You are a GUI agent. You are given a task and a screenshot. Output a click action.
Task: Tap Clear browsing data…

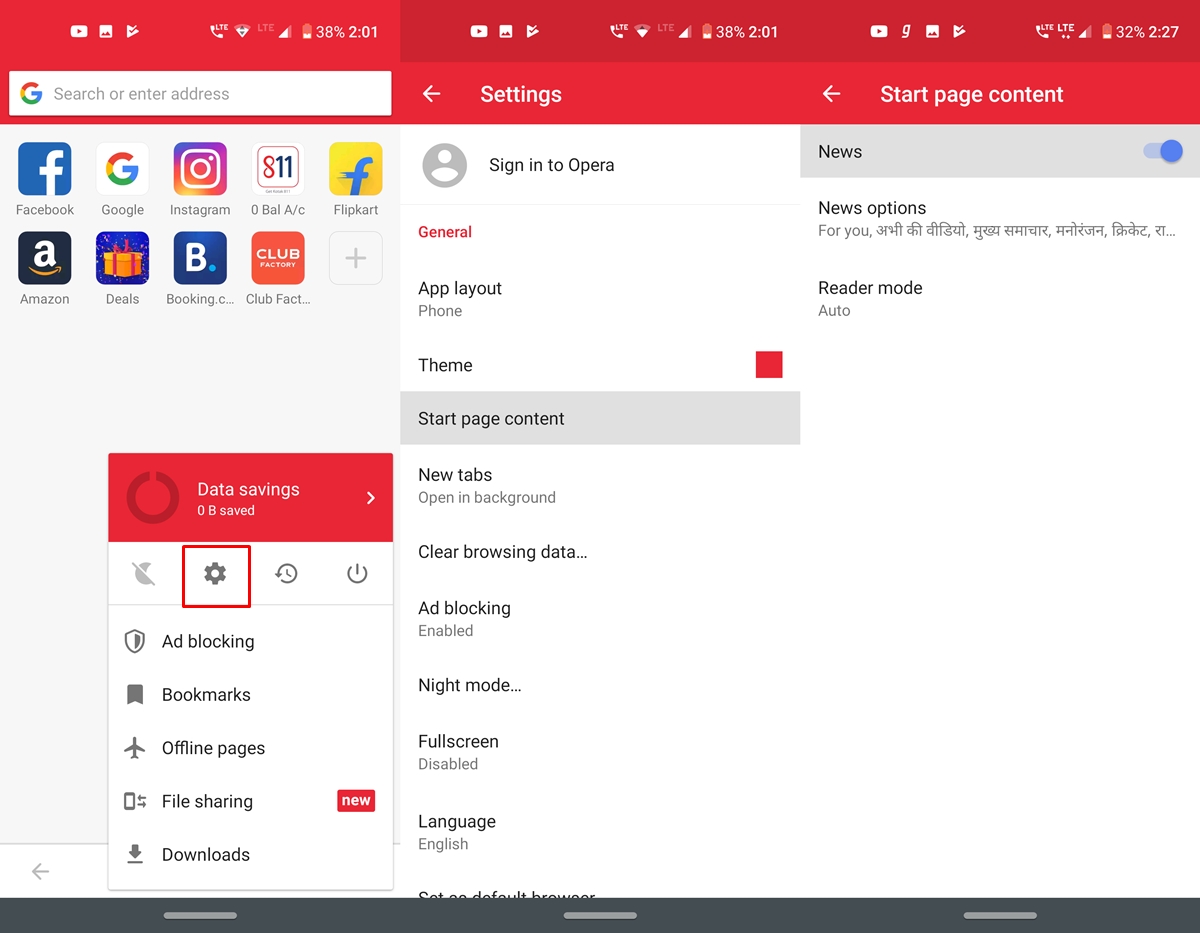tap(600, 552)
